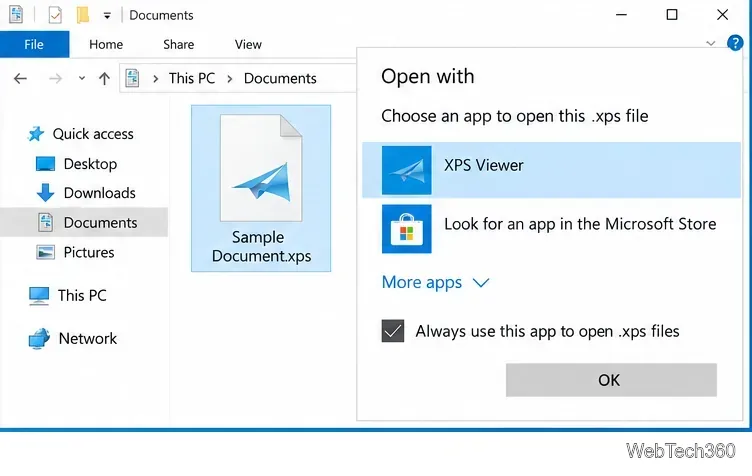Image resolution: width=752 pixels, height=476 pixels.
Task: Open the recent locations dropdown arrow
Action: (82, 78)
